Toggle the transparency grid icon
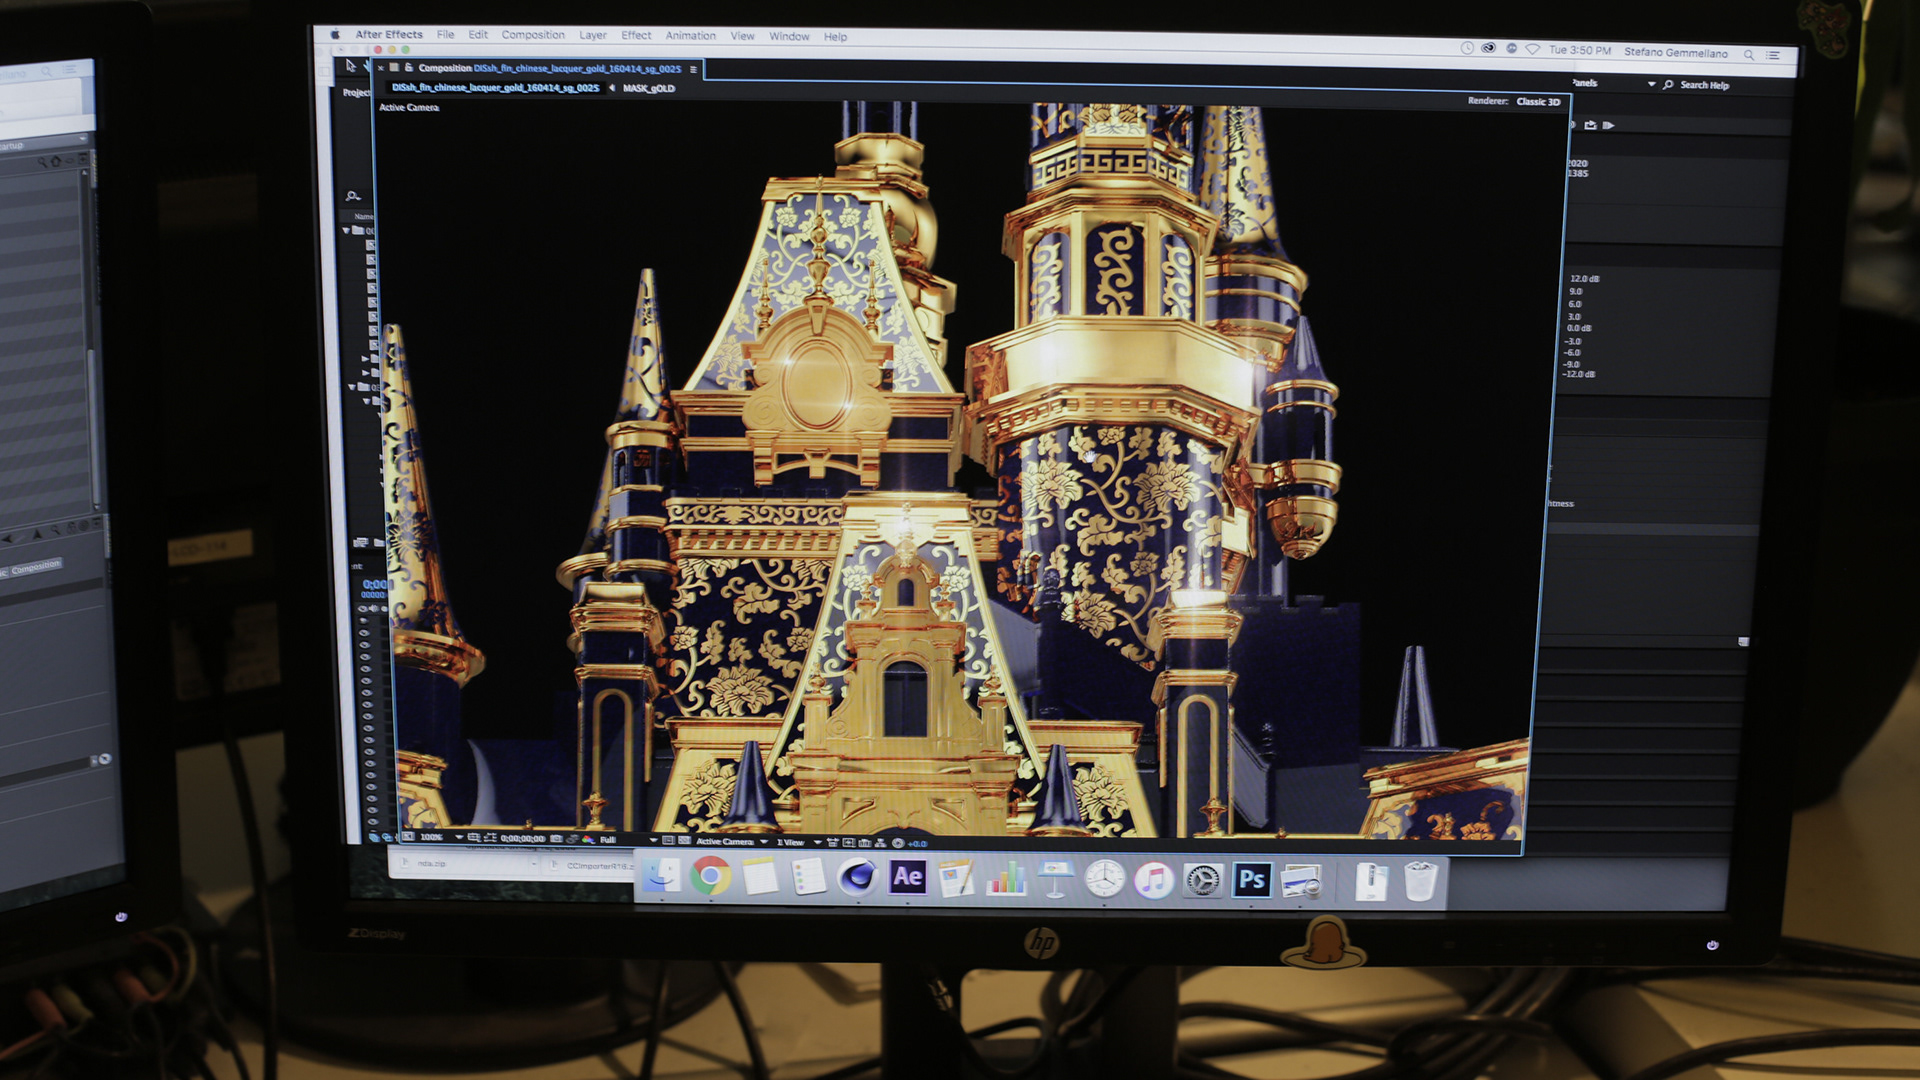1920x1080 pixels. pyautogui.click(x=684, y=840)
